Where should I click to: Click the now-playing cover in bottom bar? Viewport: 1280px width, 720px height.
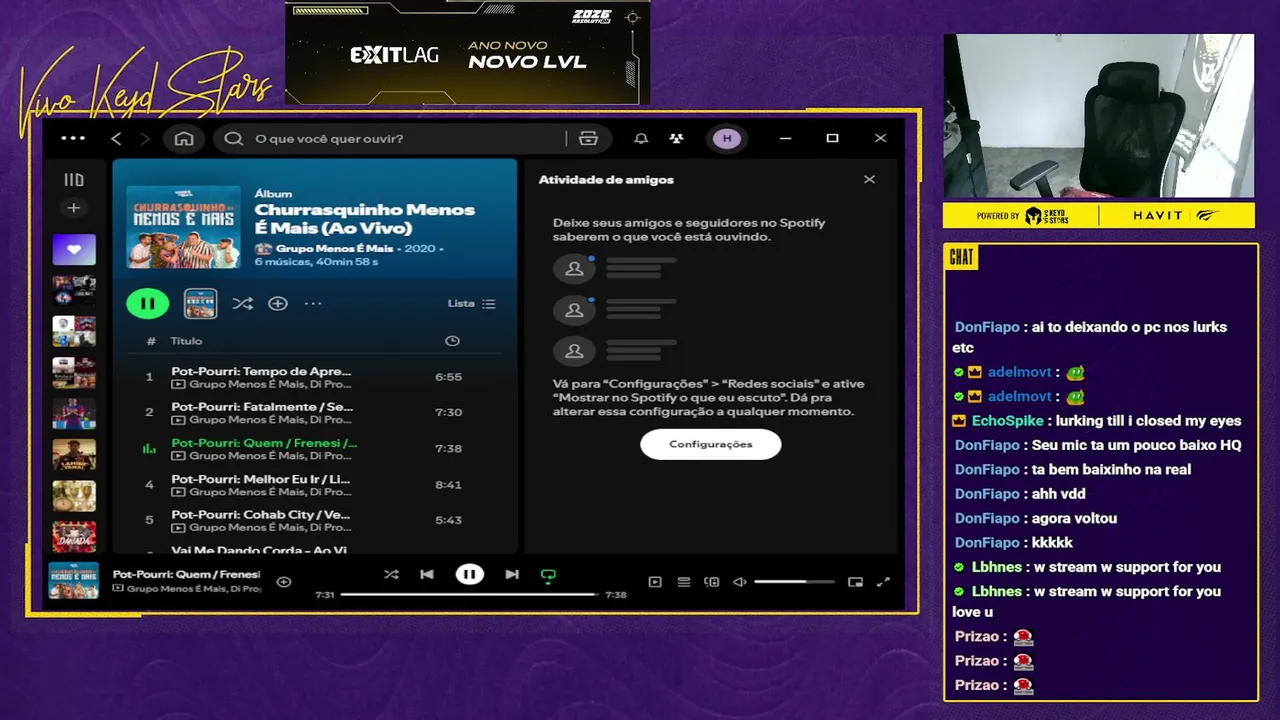point(74,581)
